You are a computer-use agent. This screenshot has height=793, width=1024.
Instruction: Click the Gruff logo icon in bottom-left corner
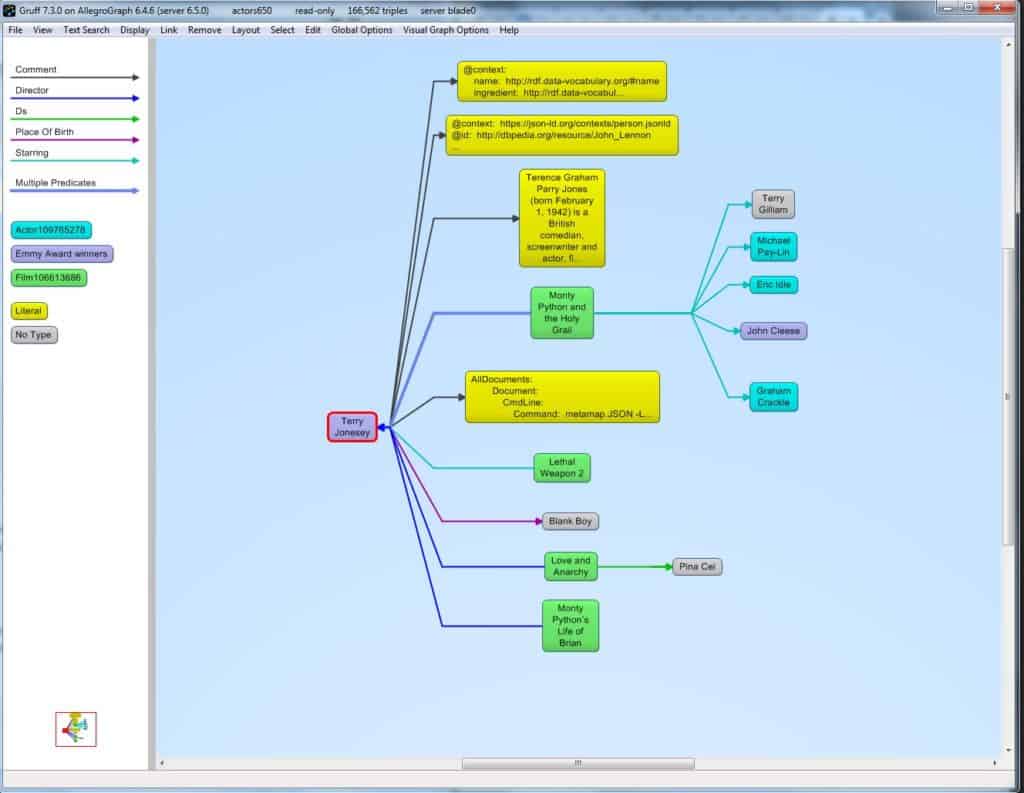click(74, 729)
